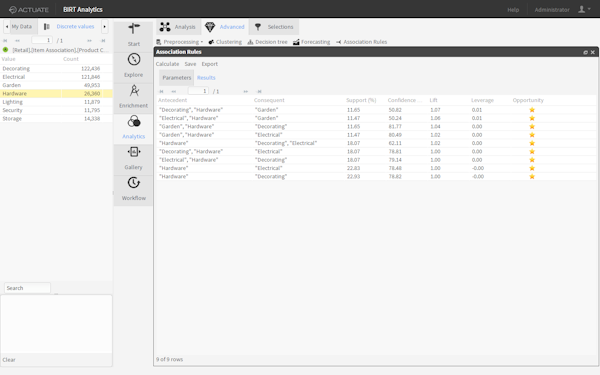Click Calculate in Association Rules
Screen dimensions: 600x375
click(167, 64)
